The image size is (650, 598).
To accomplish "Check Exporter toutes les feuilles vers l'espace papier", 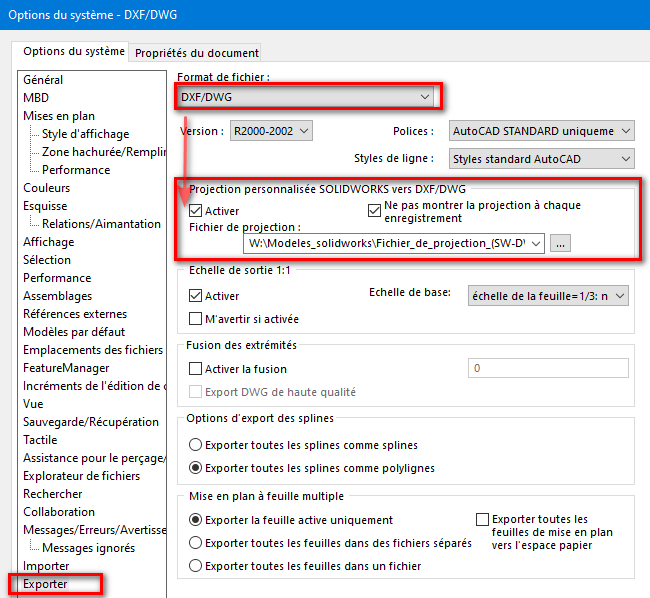I will point(483,520).
